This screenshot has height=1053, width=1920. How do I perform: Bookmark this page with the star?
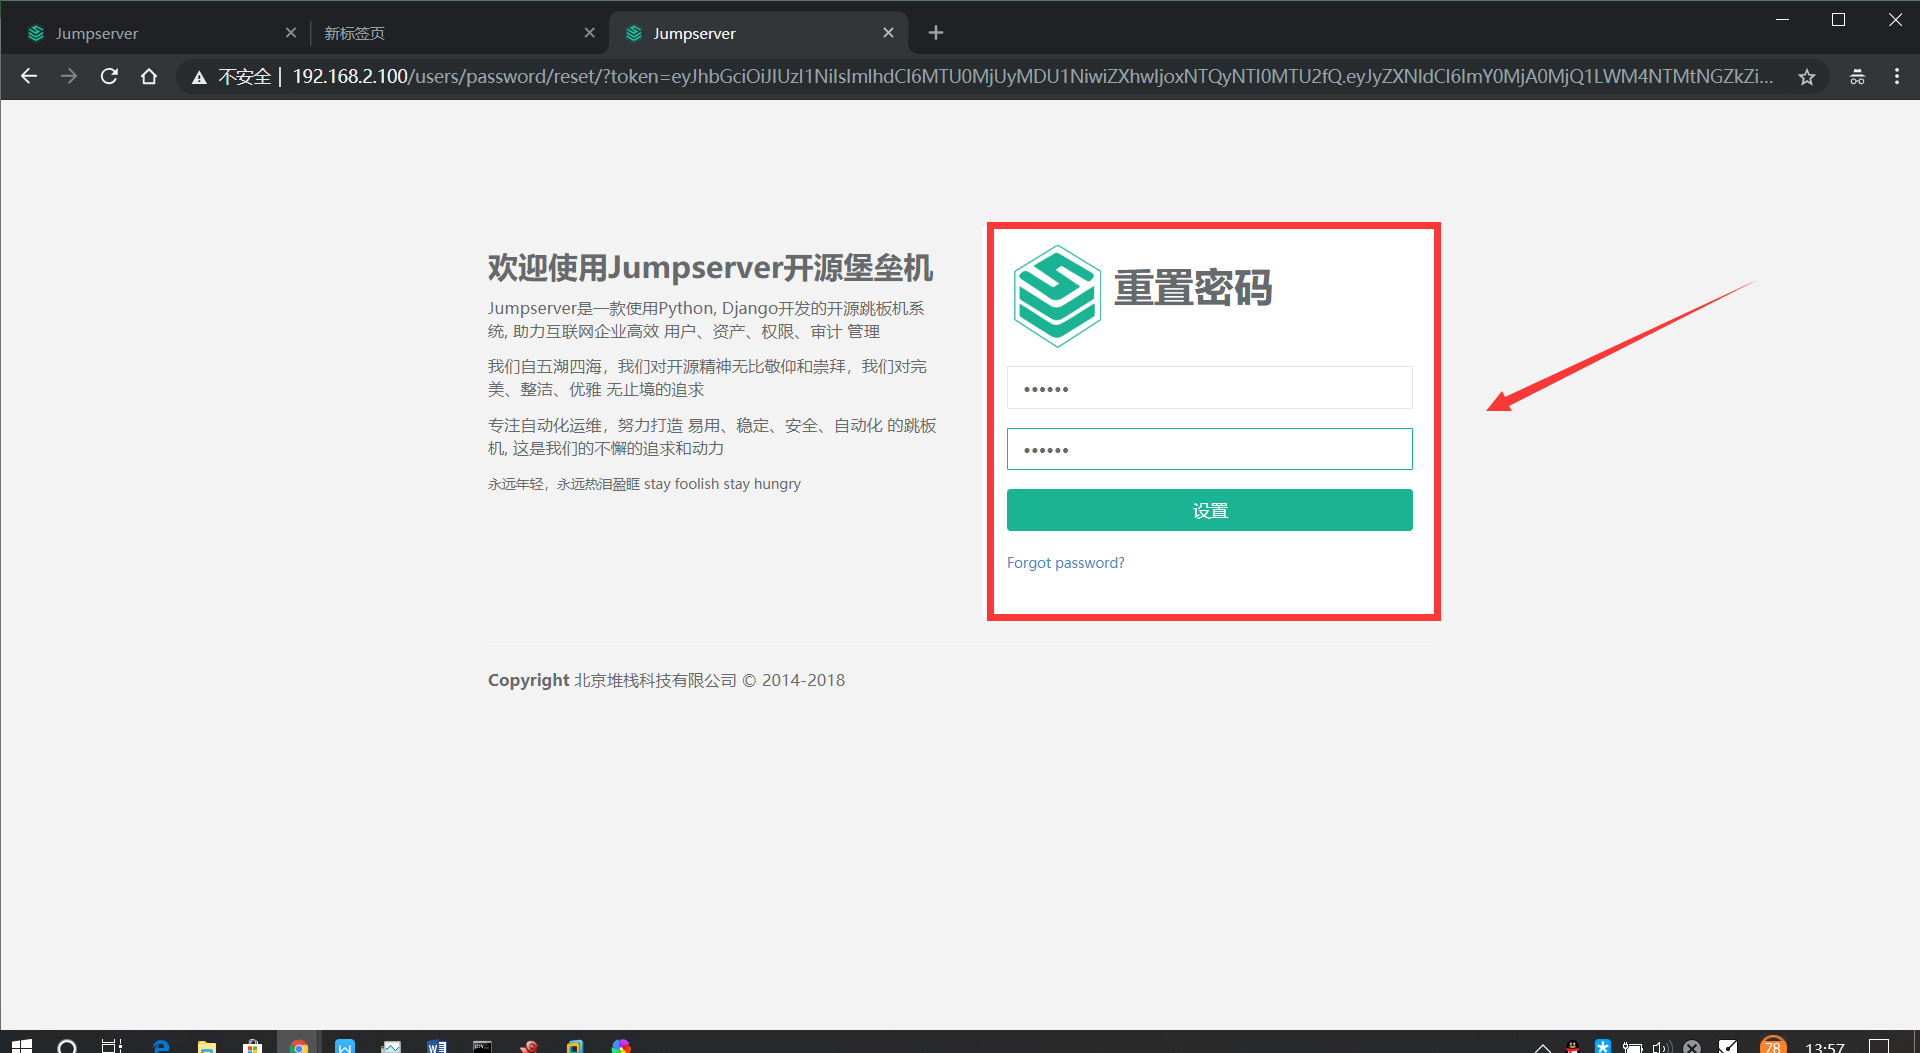[1806, 77]
